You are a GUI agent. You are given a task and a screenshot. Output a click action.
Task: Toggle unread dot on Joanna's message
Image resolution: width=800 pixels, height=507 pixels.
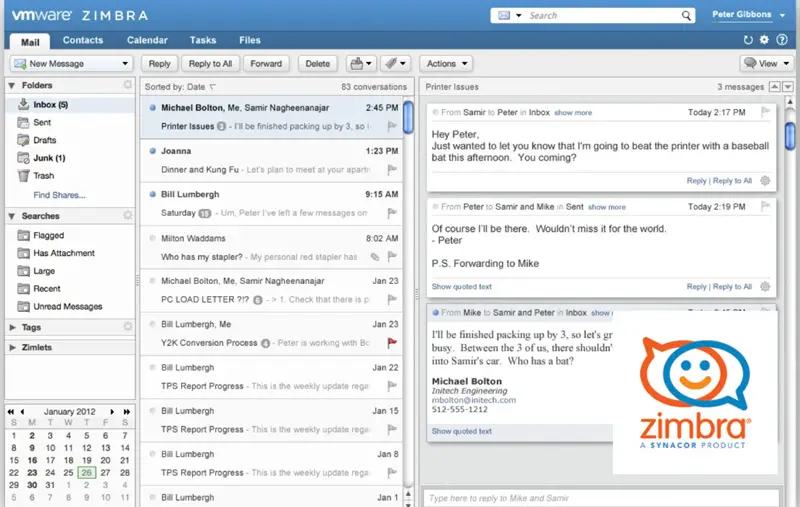pyautogui.click(x=152, y=151)
